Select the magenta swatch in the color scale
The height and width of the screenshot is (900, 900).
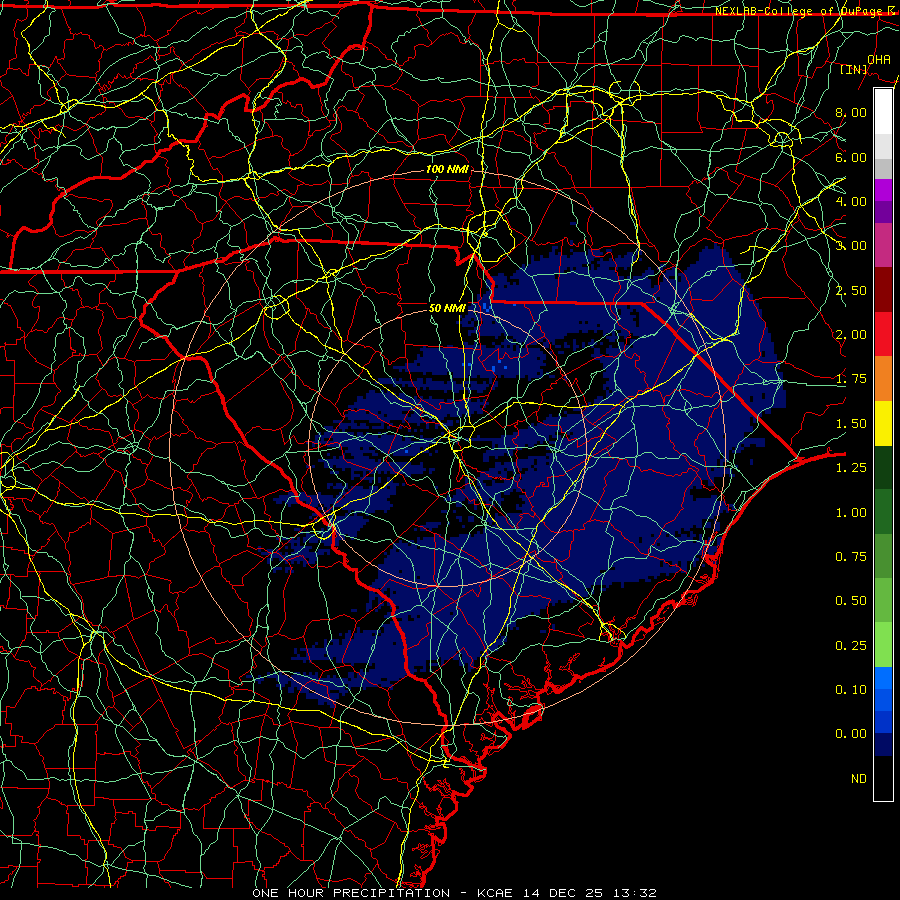pyautogui.click(x=883, y=190)
